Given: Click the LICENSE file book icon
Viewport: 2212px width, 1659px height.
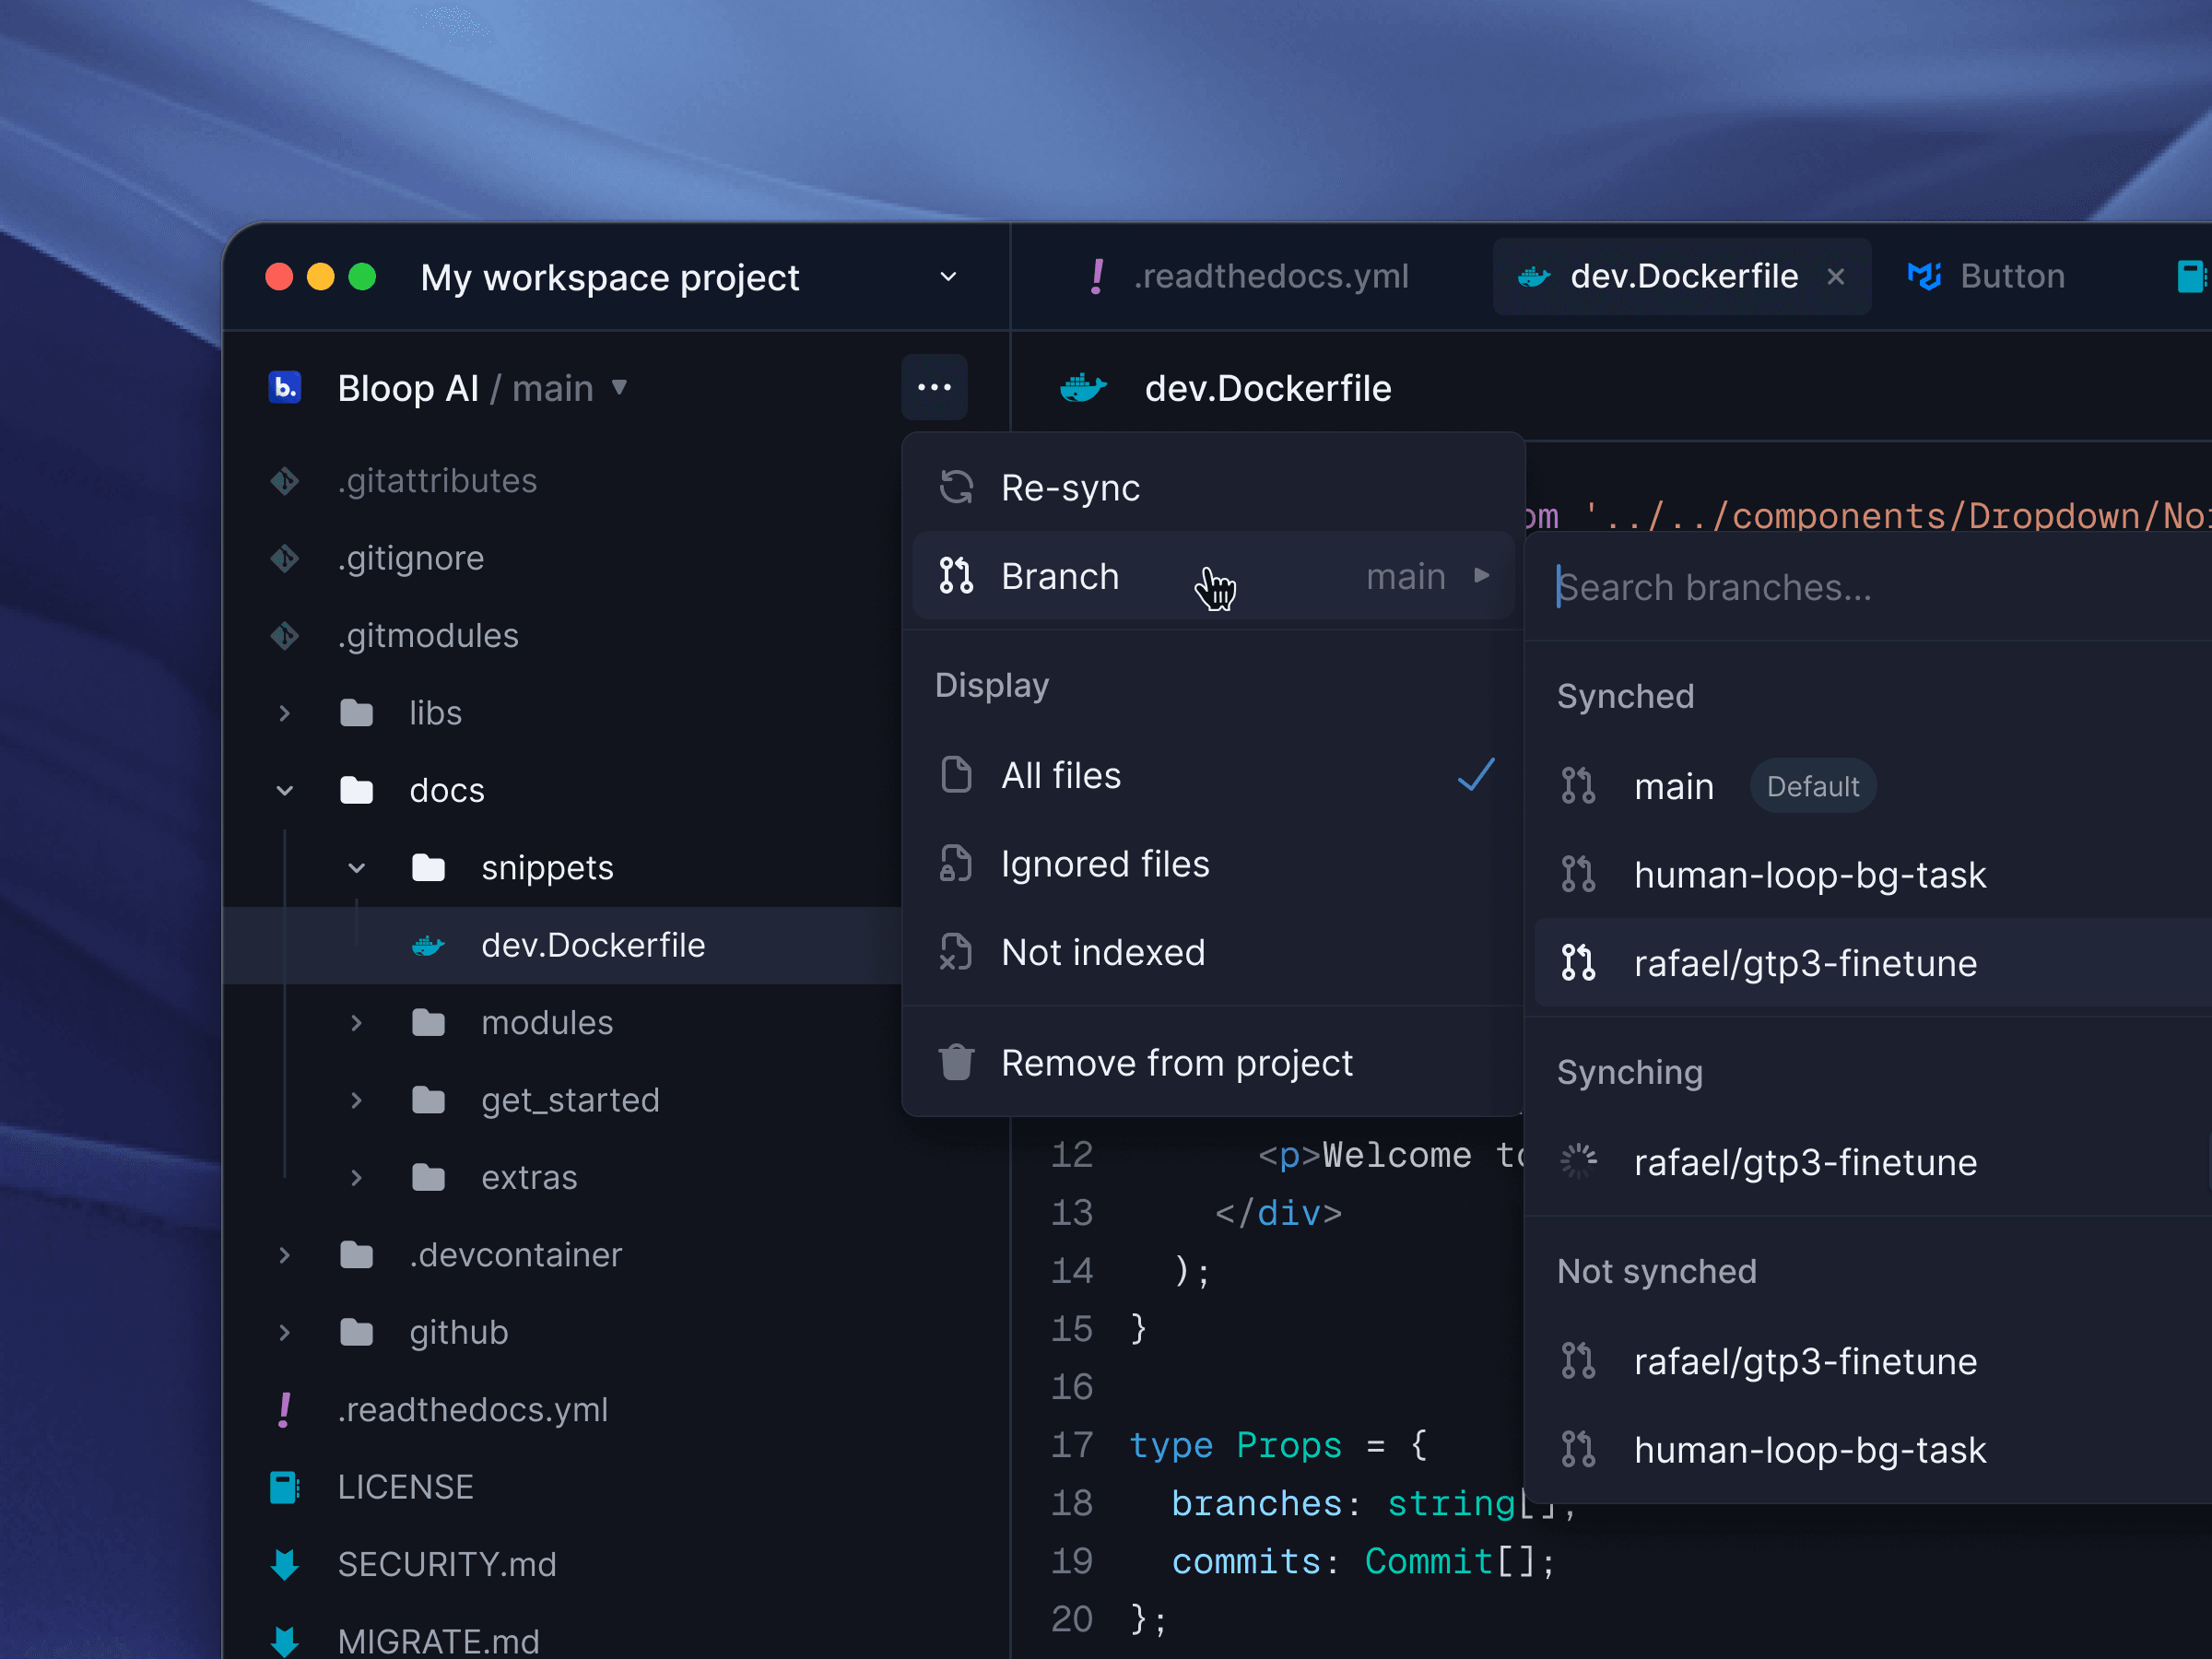Looking at the screenshot, I should pos(285,1487).
